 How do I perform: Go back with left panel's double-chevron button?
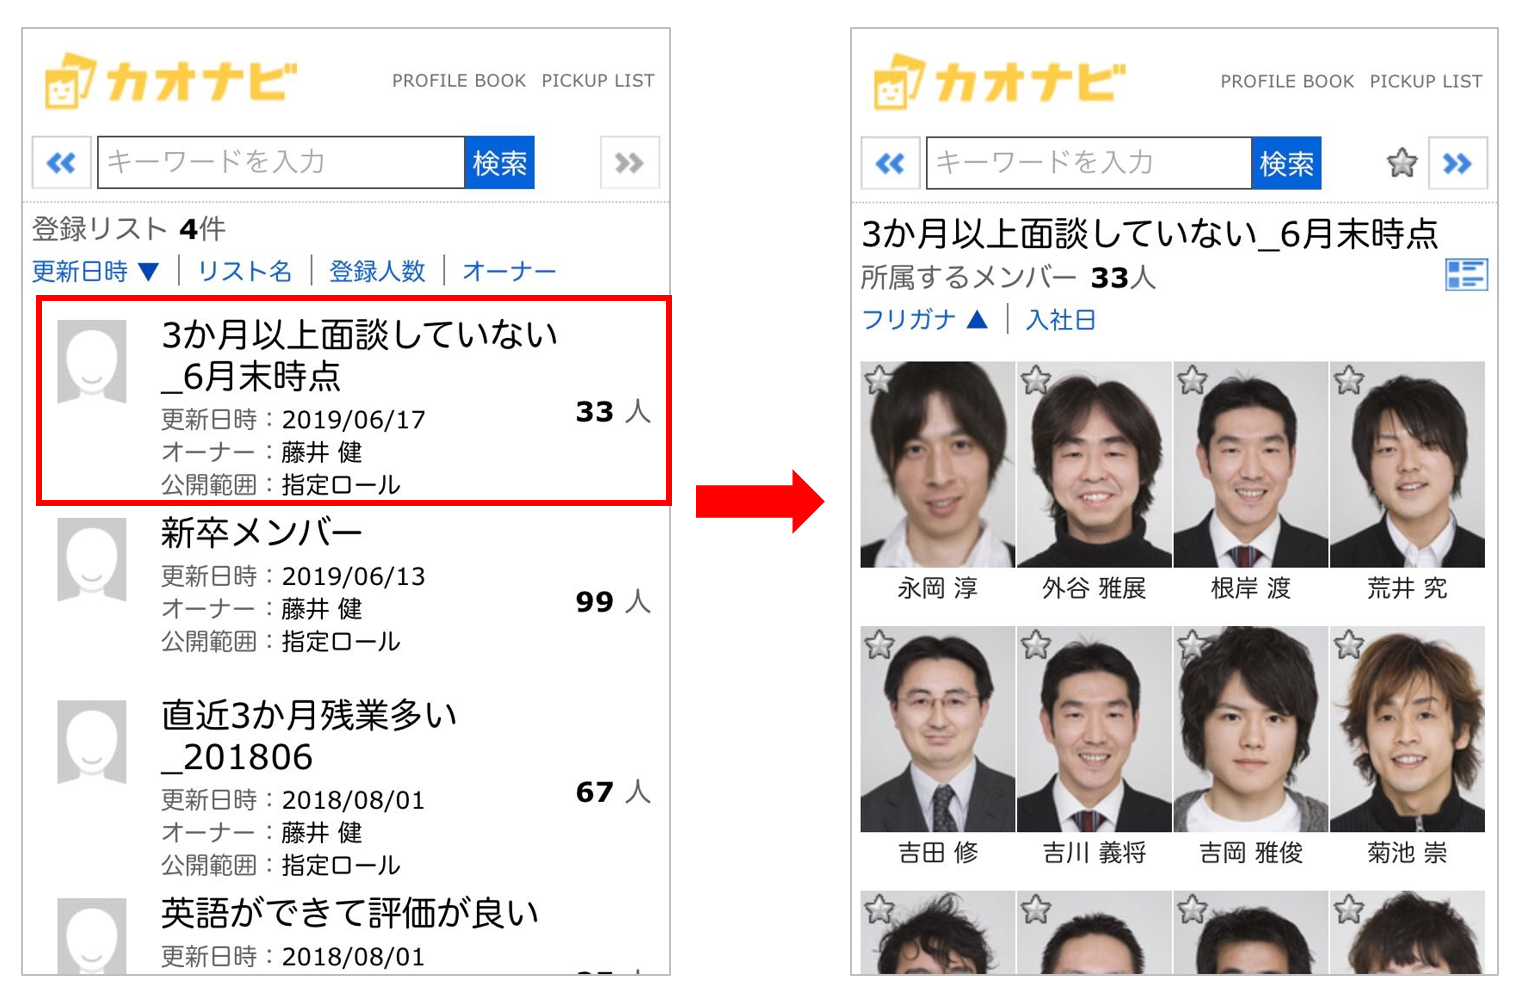(61, 162)
